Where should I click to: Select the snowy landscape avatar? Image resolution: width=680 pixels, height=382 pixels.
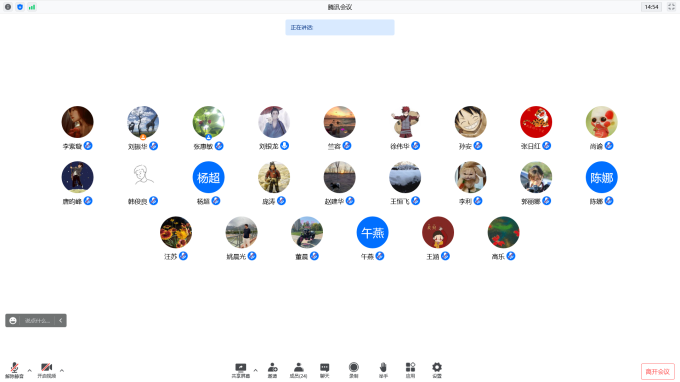[405, 177]
